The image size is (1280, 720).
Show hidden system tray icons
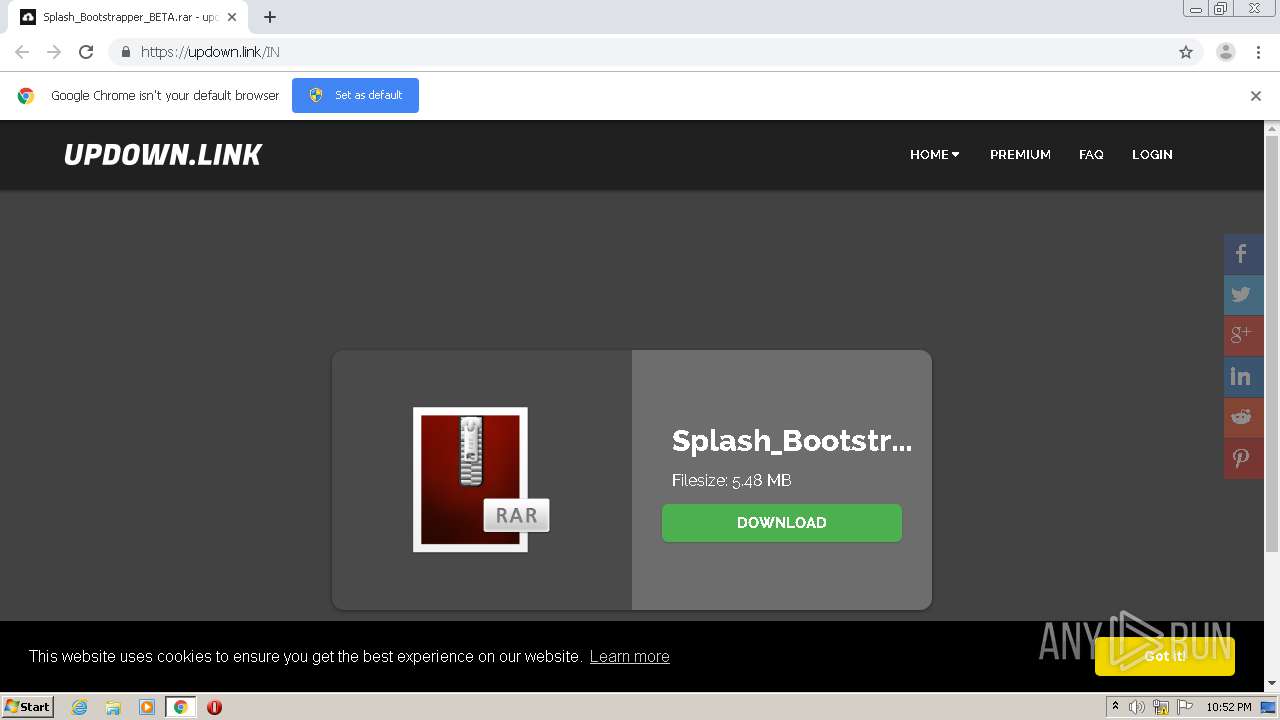pos(1115,707)
